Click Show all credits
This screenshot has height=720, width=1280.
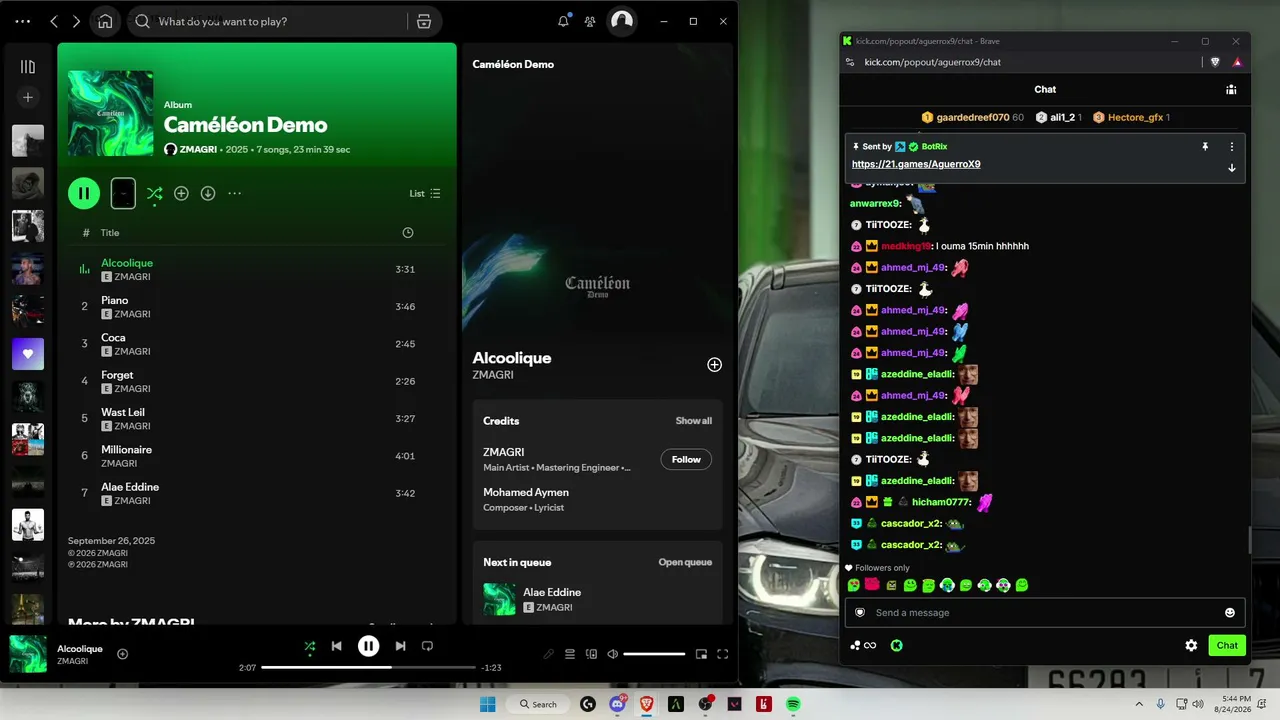693,421
